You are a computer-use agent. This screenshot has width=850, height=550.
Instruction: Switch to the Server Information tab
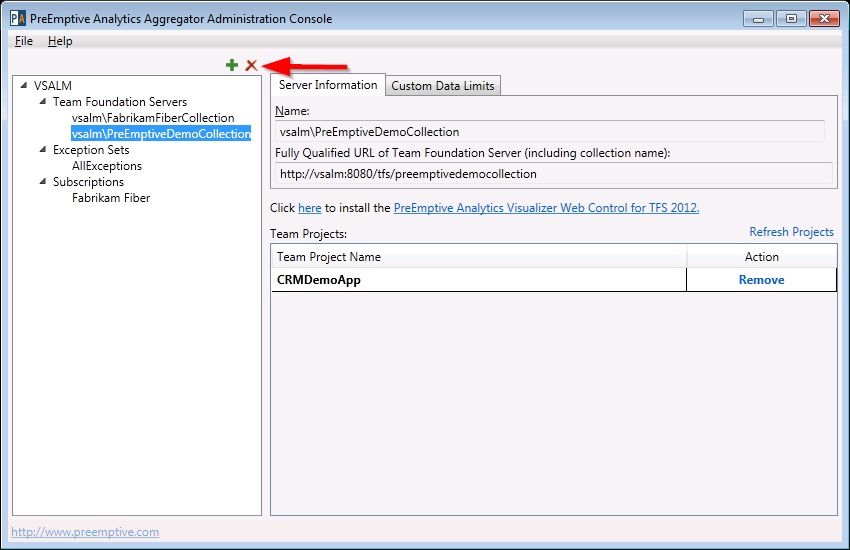[x=328, y=85]
